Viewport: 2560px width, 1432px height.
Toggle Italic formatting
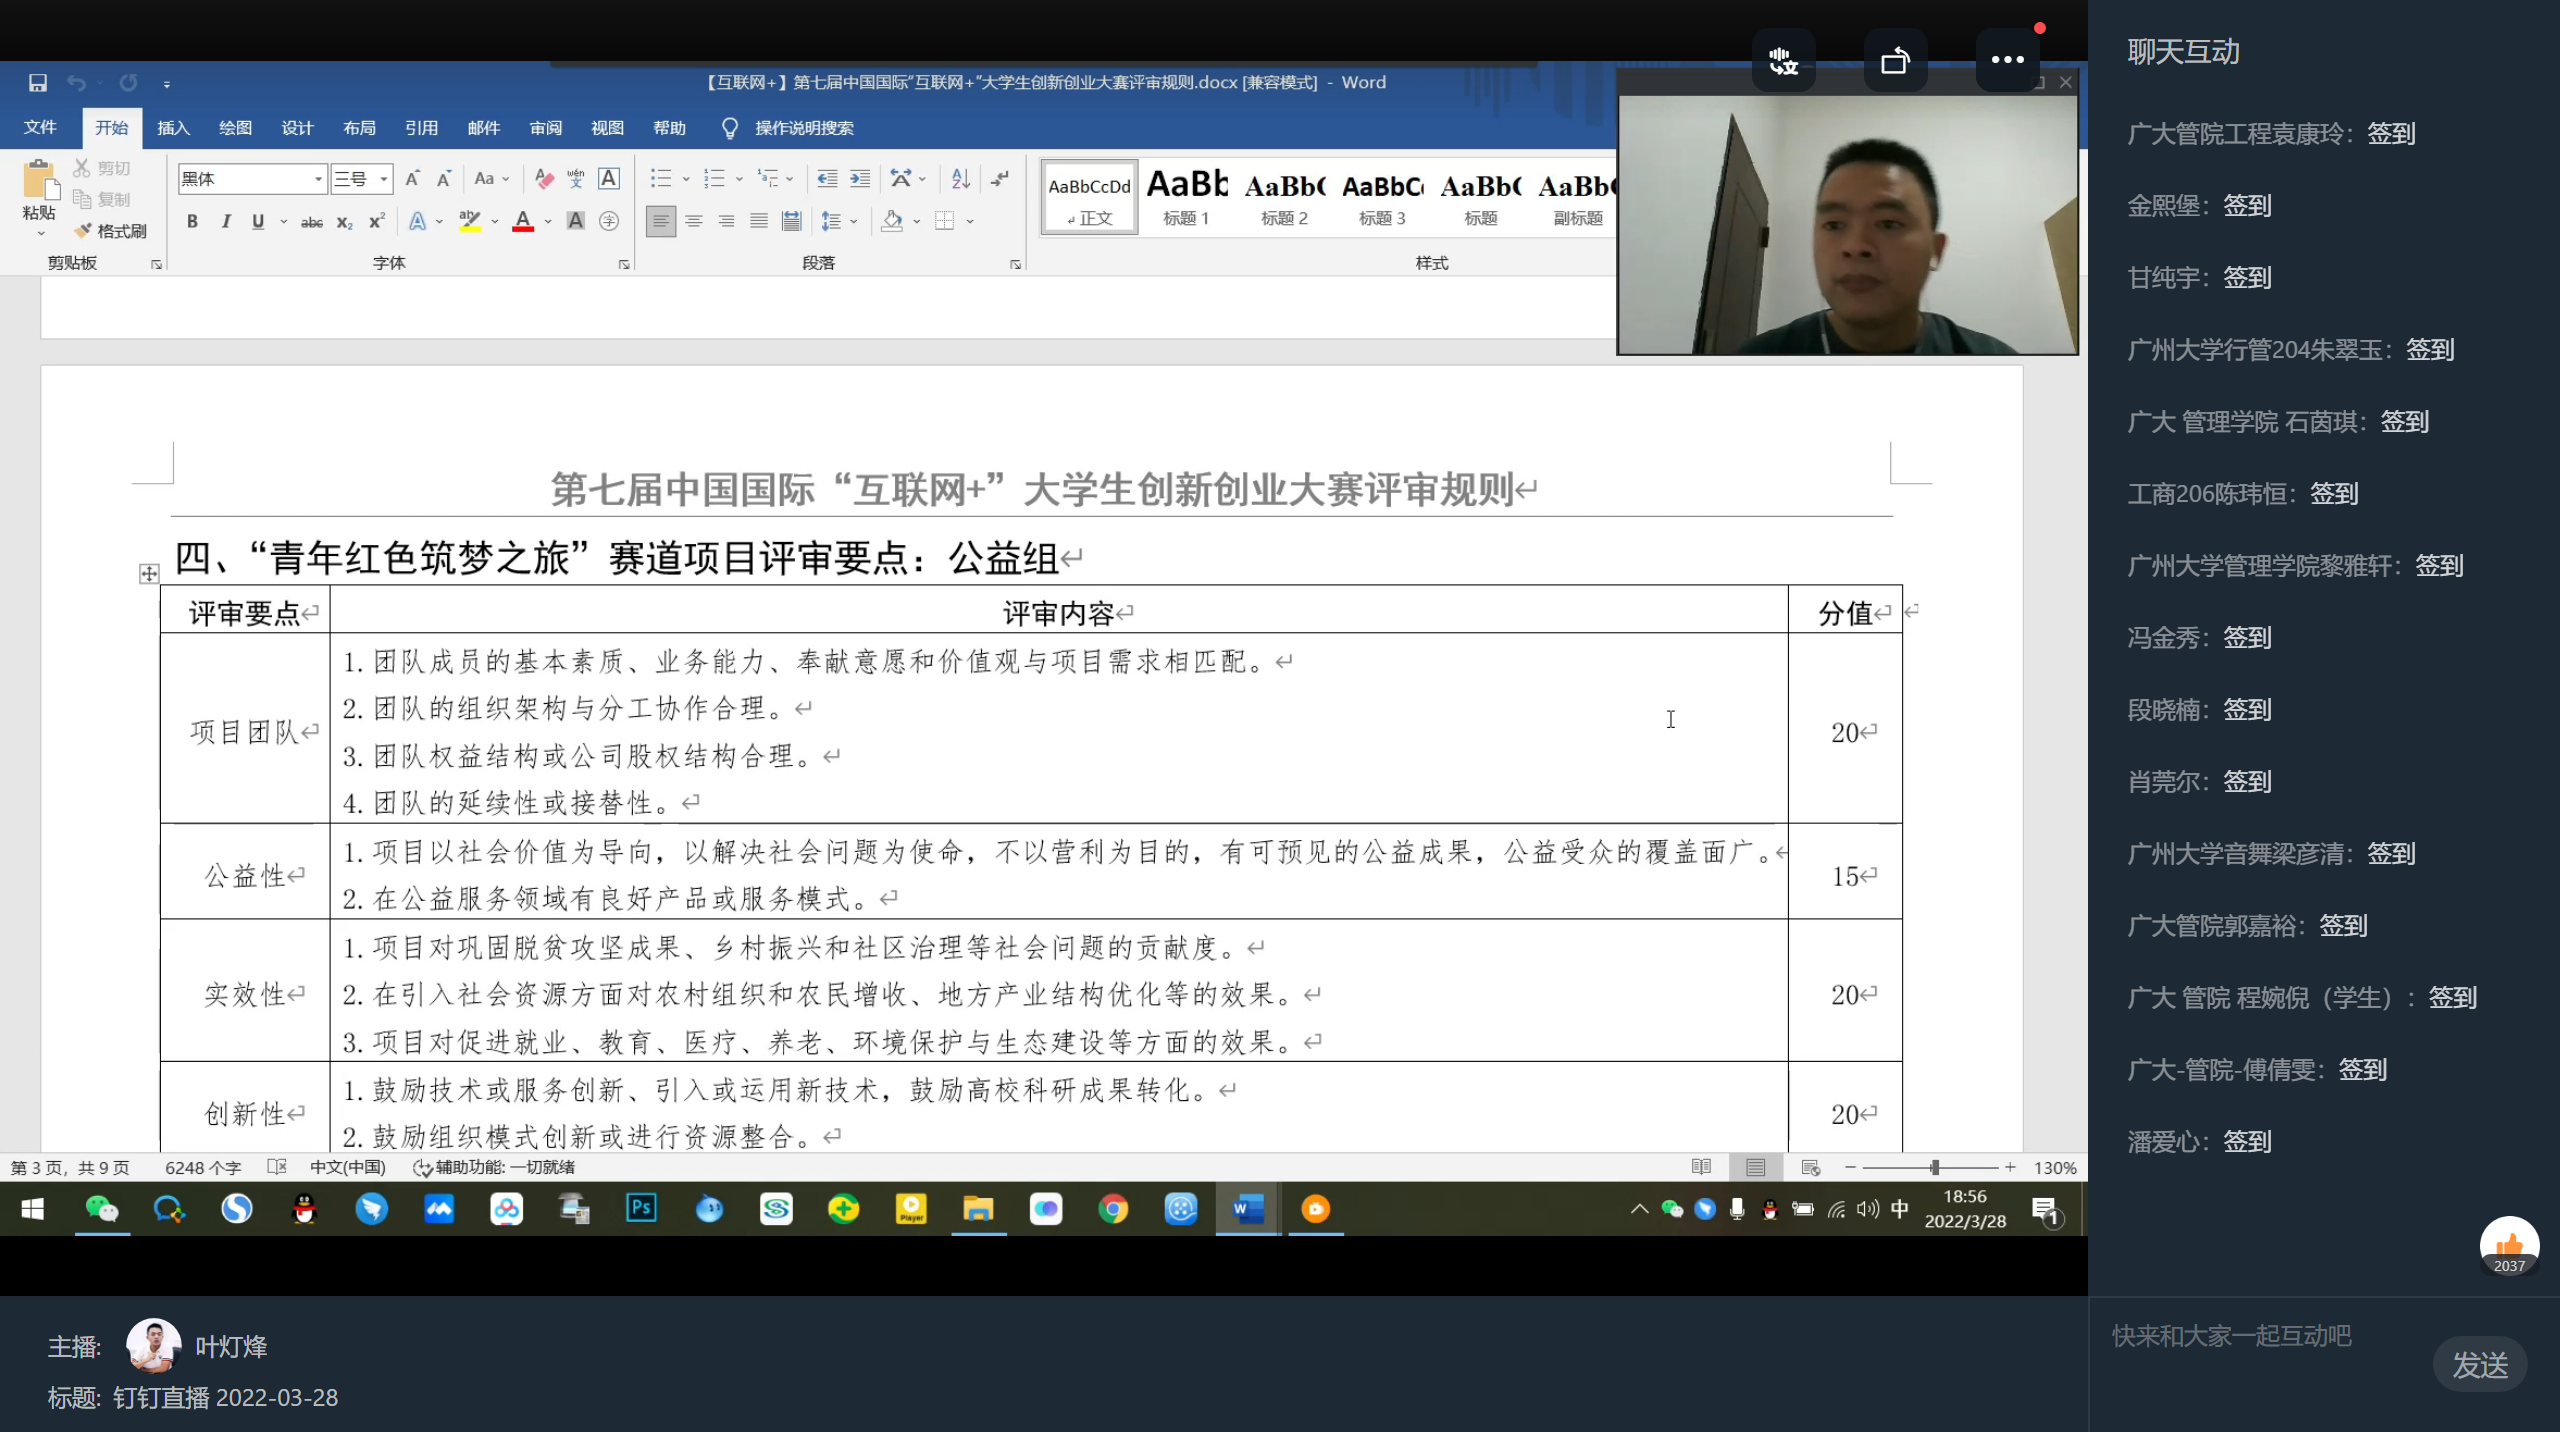(226, 222)
